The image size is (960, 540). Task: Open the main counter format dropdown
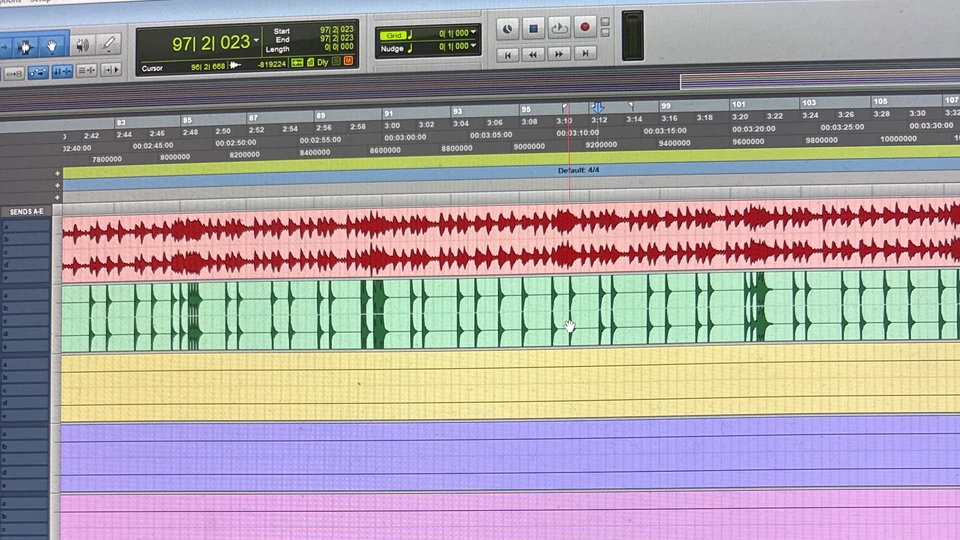[x=257, y=42]
